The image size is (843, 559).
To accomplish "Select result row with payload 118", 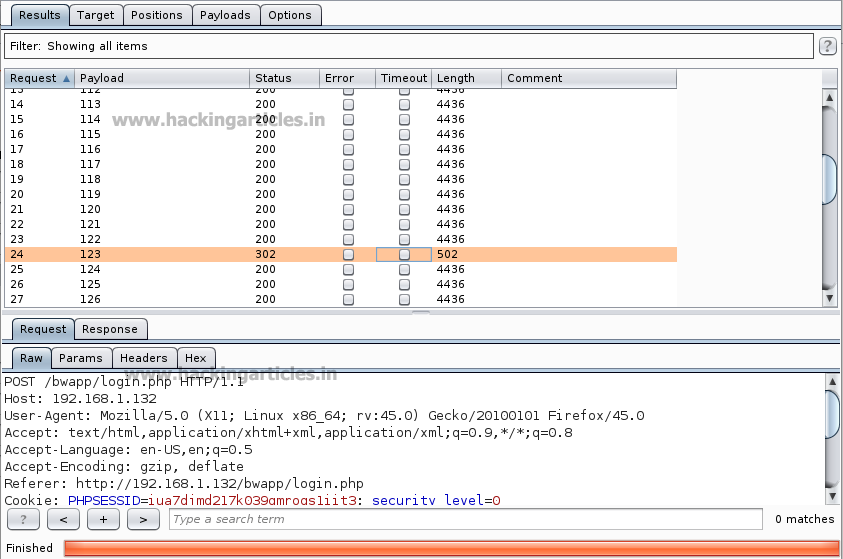I will (340, 180).
